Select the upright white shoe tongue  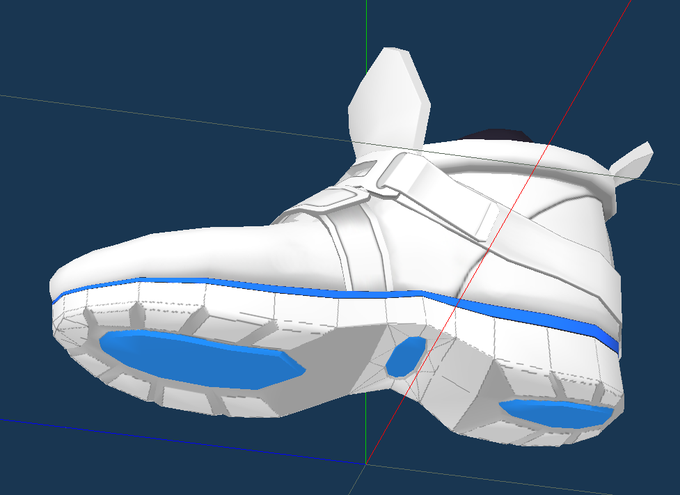pos(389,101)
